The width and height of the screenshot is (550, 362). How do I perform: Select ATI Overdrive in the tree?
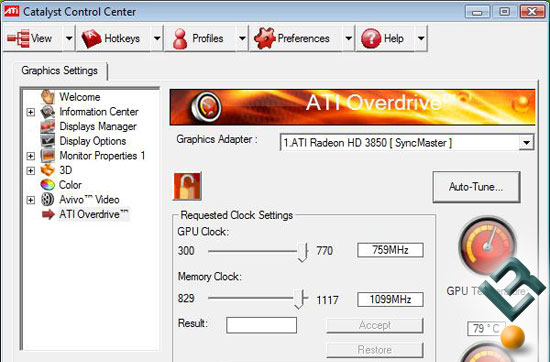(x=94, y=214)
